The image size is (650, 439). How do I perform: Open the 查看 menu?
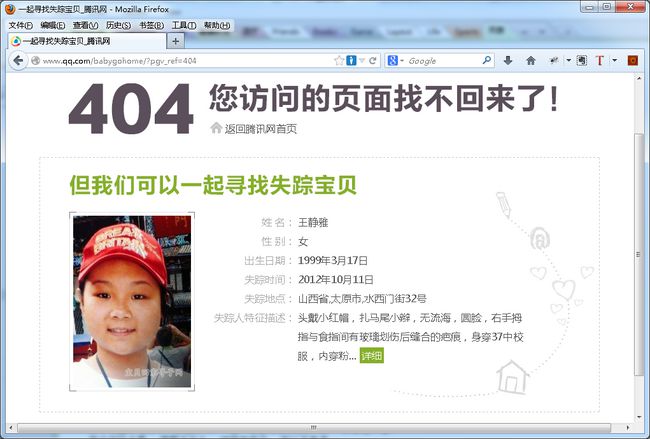point(85,25)
